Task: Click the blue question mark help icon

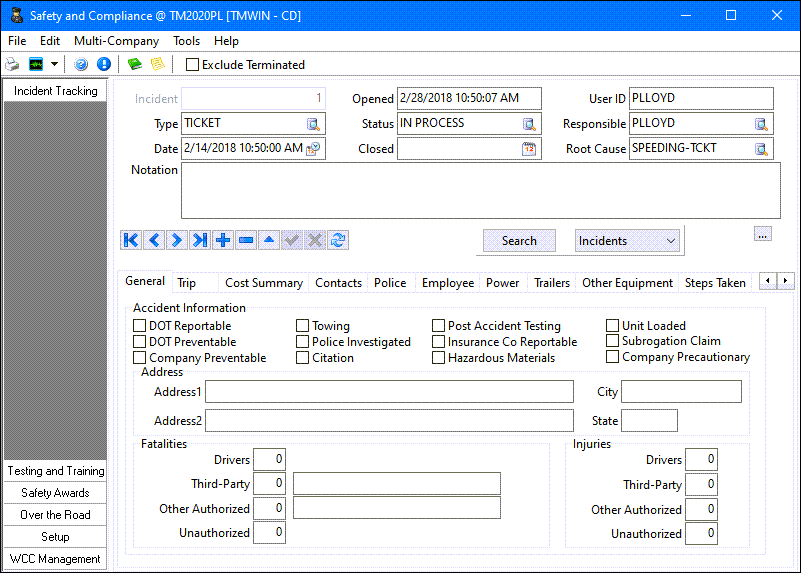Action: 82,64
